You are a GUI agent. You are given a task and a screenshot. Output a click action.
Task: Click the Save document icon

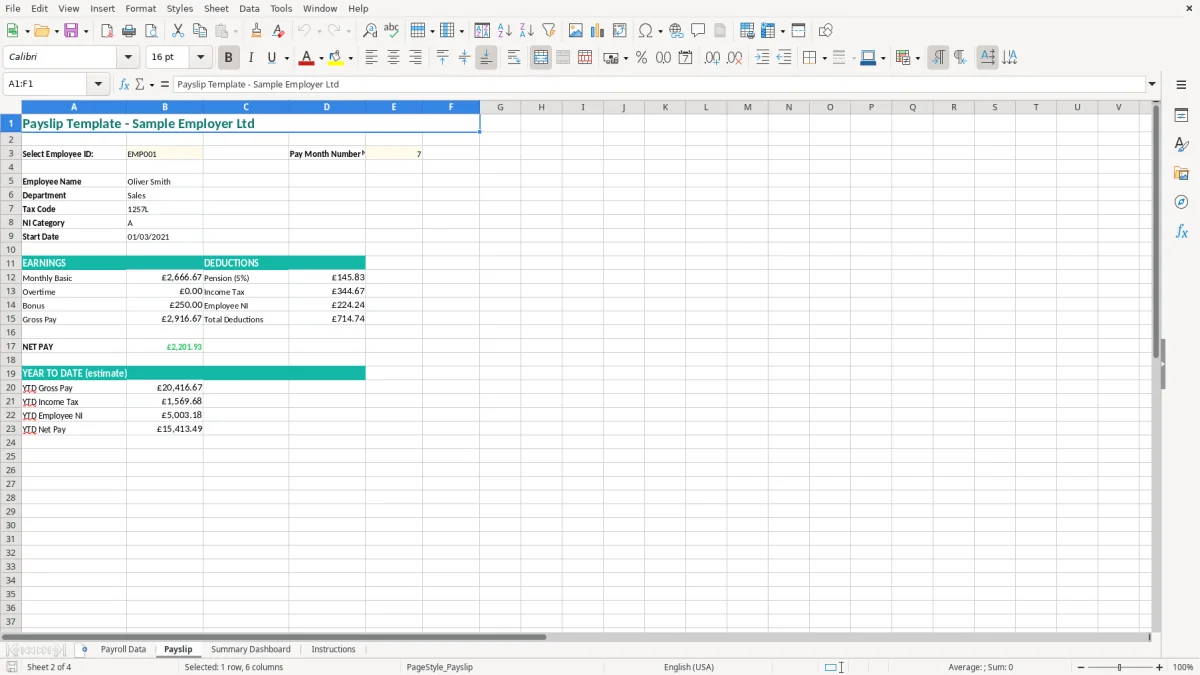(71, 31)
